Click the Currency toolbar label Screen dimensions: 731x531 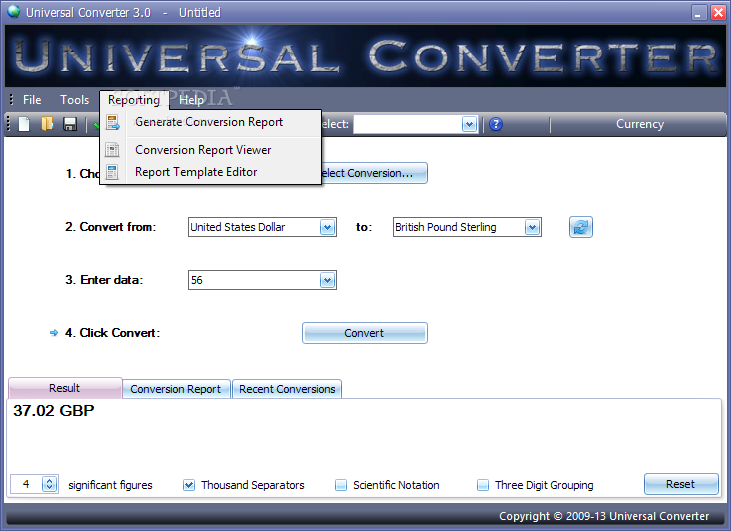pyautogui.click(x=640, y=124)
